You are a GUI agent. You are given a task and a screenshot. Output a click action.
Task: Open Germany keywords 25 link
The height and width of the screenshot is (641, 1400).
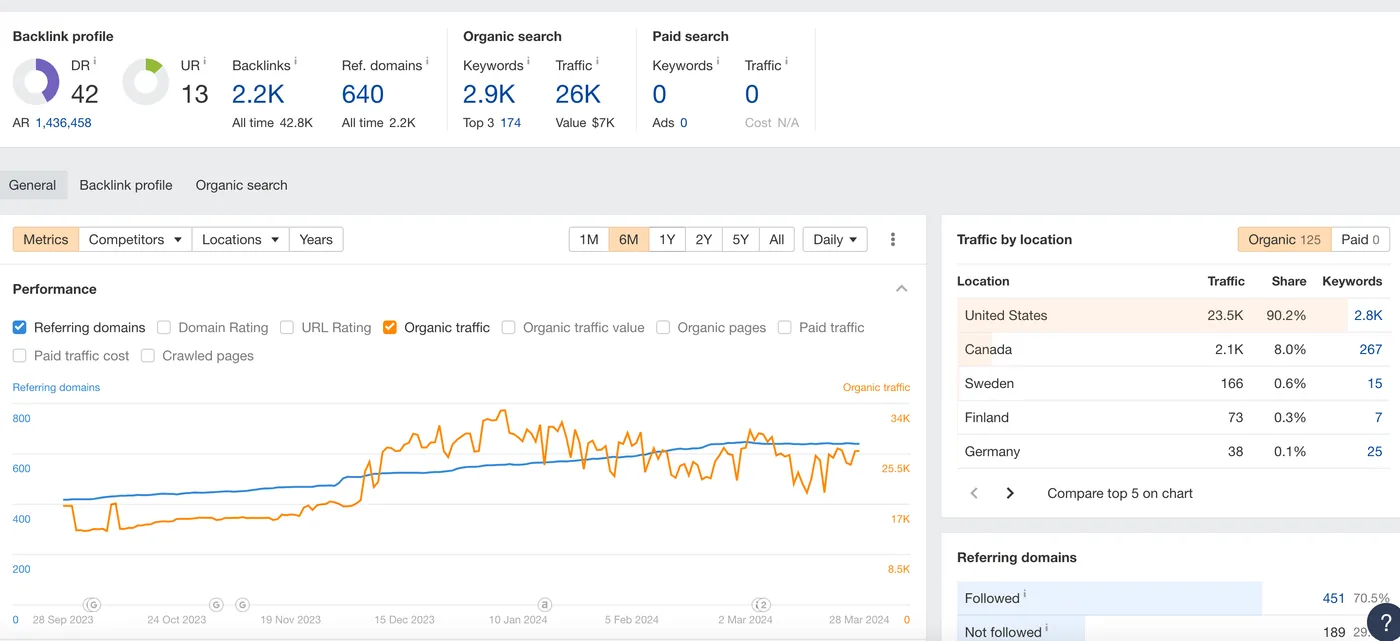pyautogui.click(x=1375, y=451)
